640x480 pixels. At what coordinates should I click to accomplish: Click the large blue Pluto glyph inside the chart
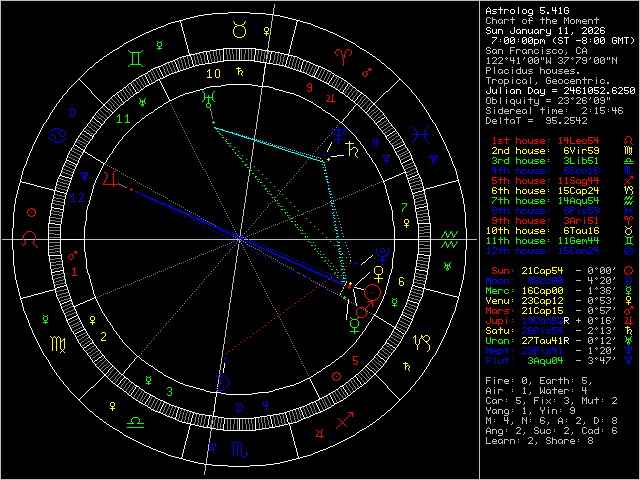[382, 254]
